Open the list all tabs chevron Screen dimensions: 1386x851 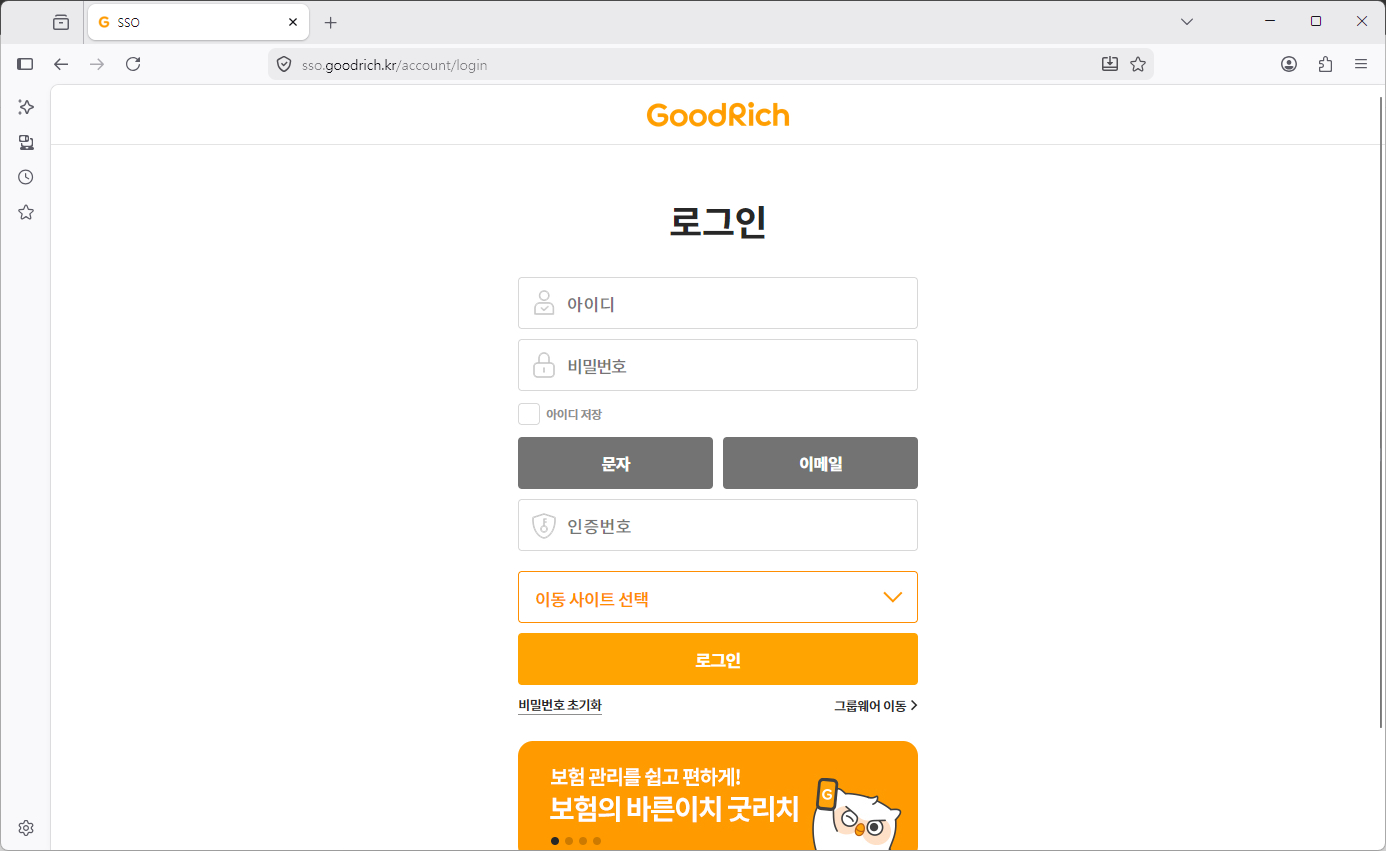(1187, 22)
